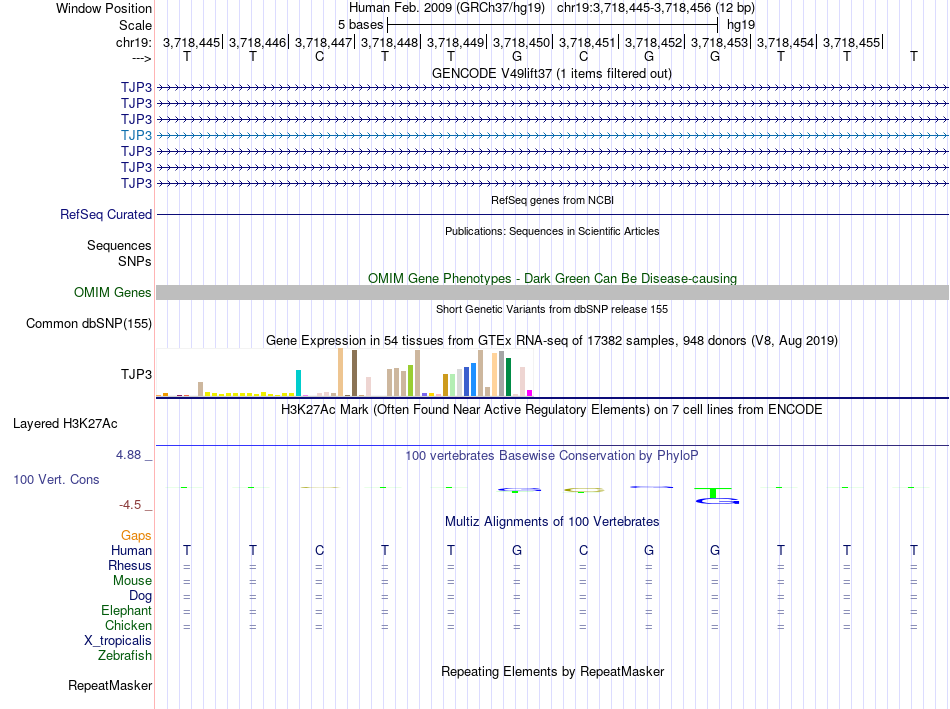Click the 100 Vert. Cons track label
The width and height of the screenshot is (950, 709).
[x=56, y=479]
